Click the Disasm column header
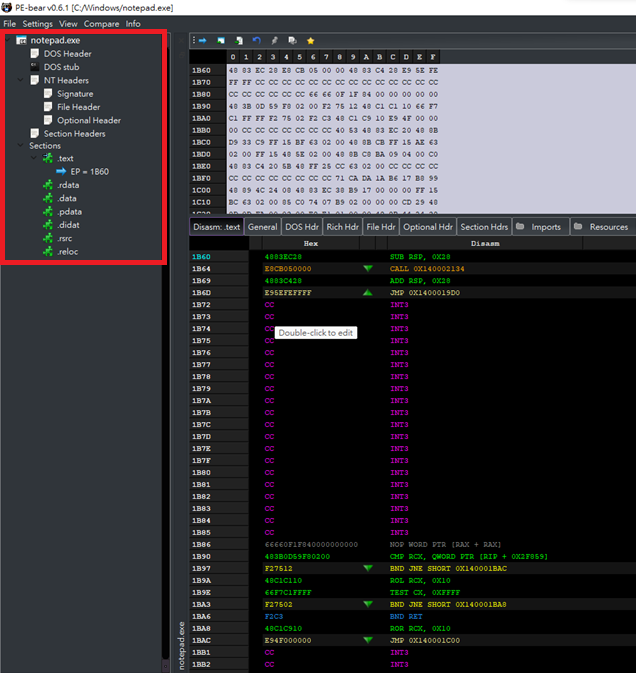 (x=485, y=243)
